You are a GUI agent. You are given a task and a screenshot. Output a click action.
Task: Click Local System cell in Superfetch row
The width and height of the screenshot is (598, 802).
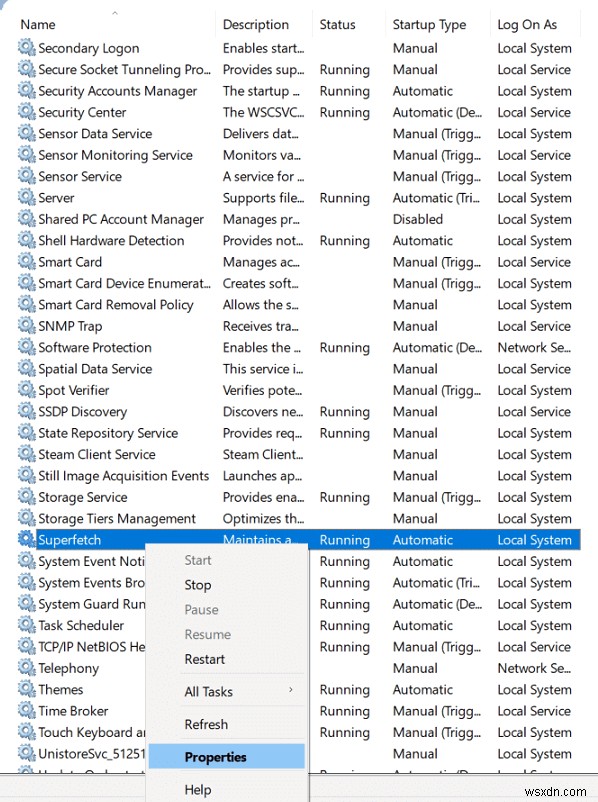534,540
